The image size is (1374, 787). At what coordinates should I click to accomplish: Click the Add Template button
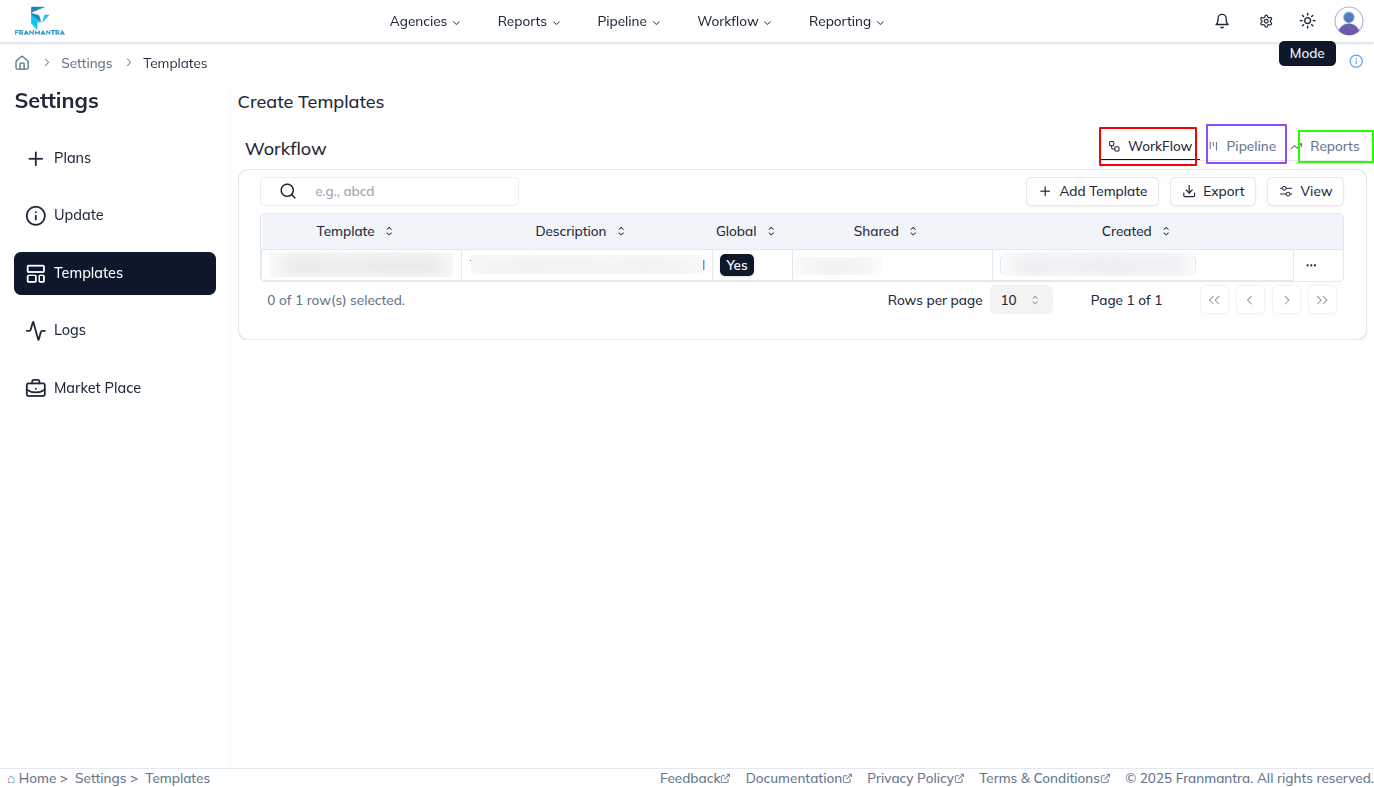pos(1092,191)
